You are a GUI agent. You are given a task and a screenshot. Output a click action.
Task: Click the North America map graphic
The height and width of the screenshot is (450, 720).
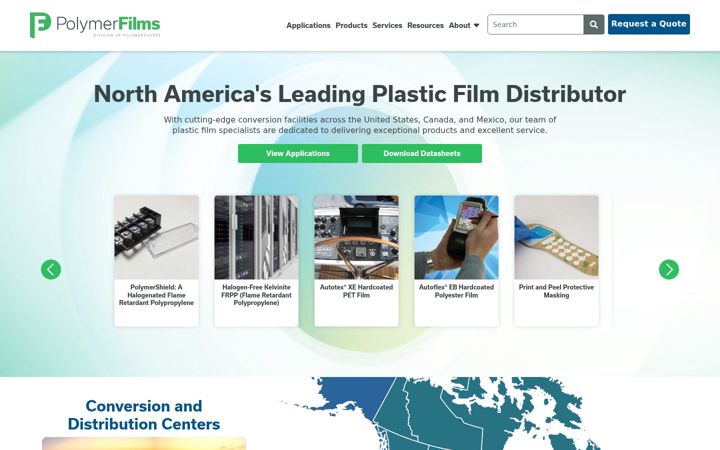[441, 414]
